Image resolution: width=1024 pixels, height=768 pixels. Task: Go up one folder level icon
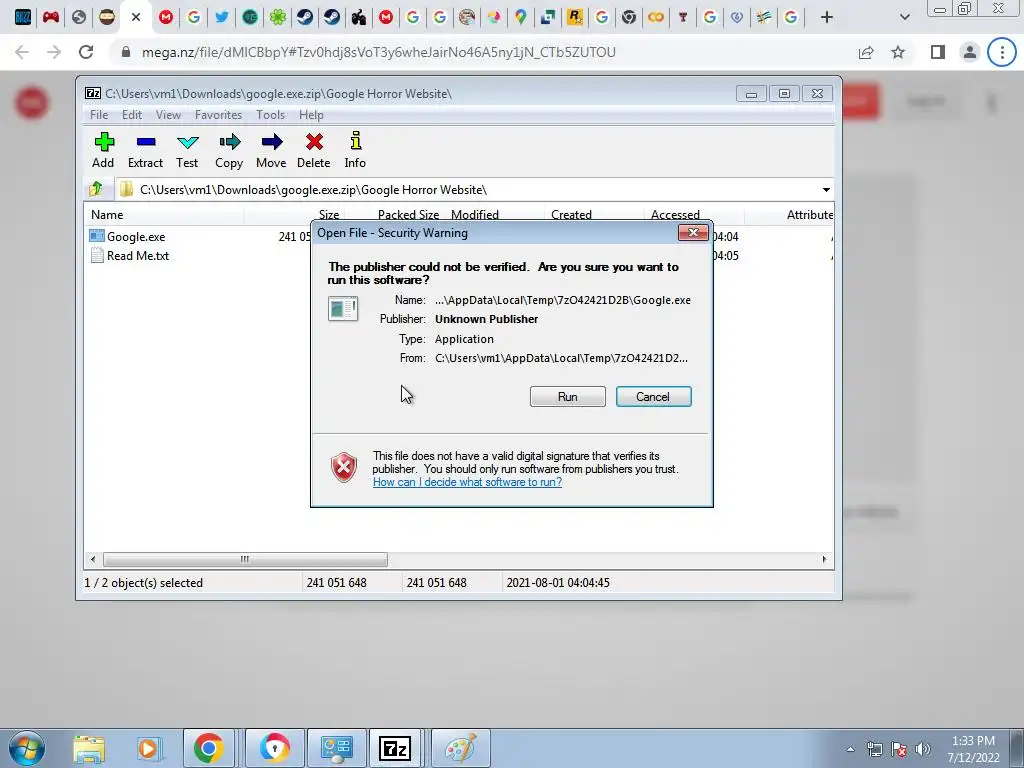click(96, 189)
